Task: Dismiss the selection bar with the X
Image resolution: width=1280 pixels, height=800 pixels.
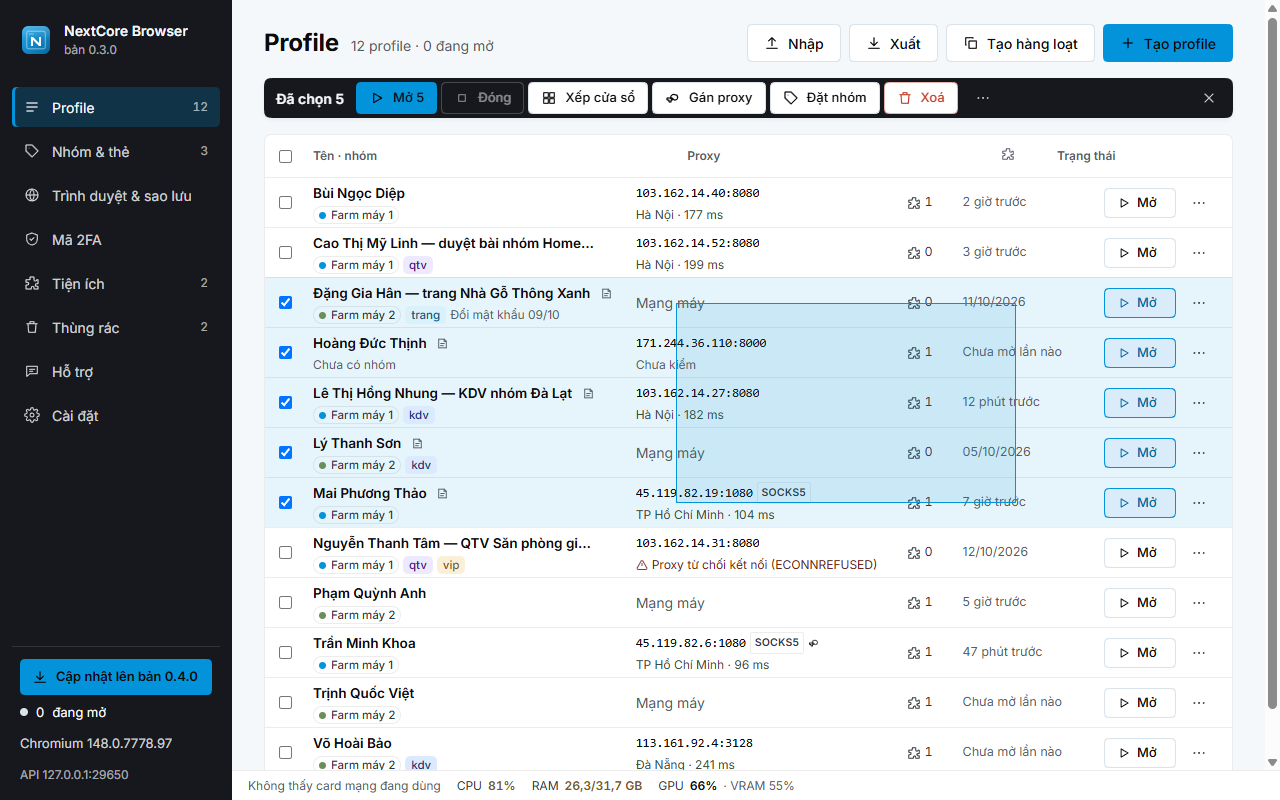Action: pos(1209,98)
